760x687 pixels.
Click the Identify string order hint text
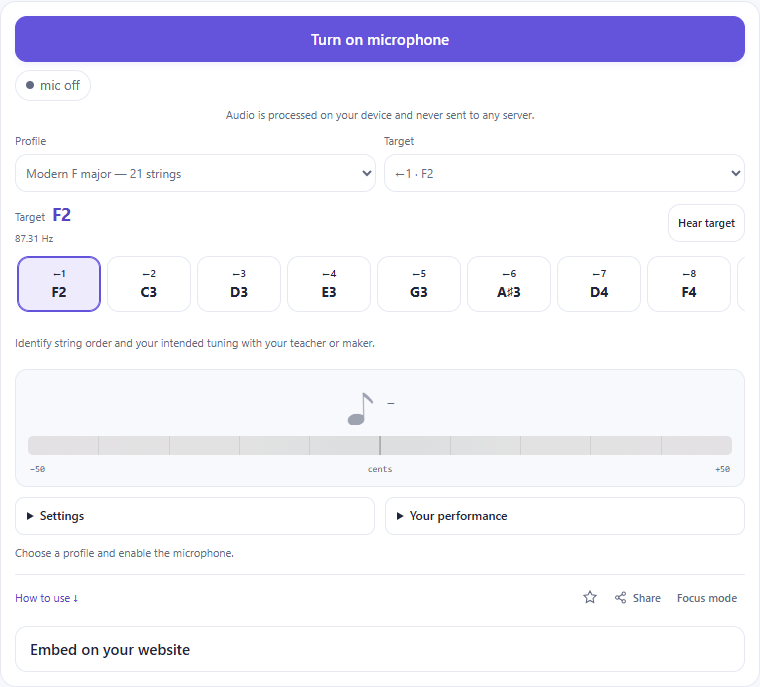[195, 343]
